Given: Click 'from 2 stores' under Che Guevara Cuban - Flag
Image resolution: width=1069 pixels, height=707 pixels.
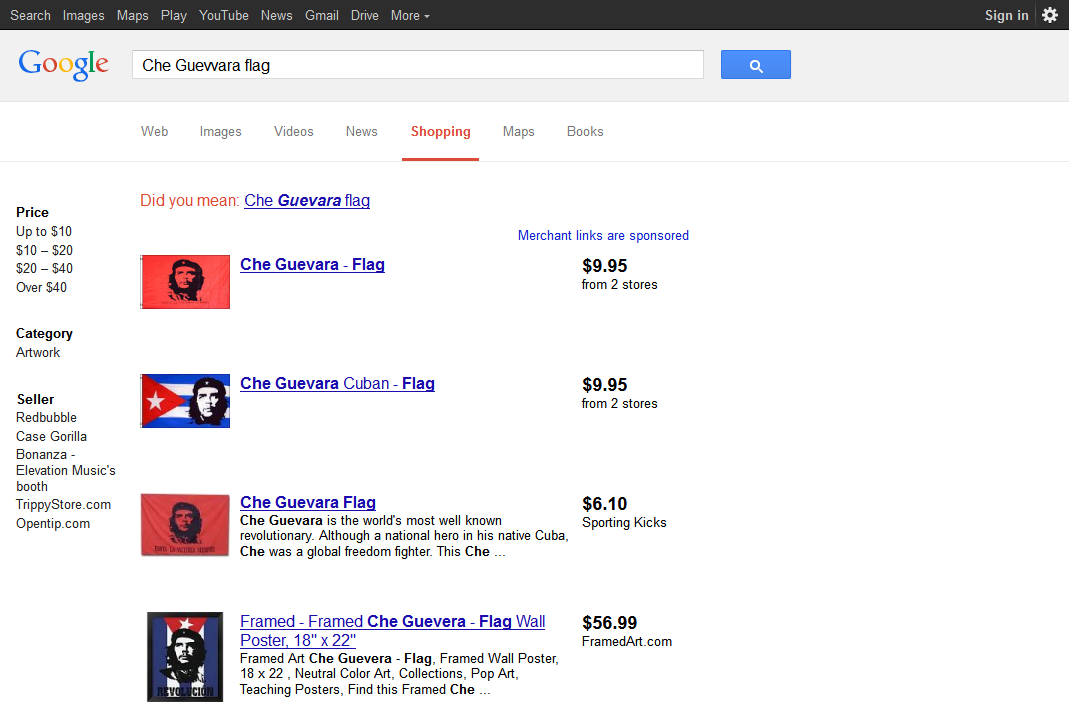Looking at the screenshot, I should [620, 404].
